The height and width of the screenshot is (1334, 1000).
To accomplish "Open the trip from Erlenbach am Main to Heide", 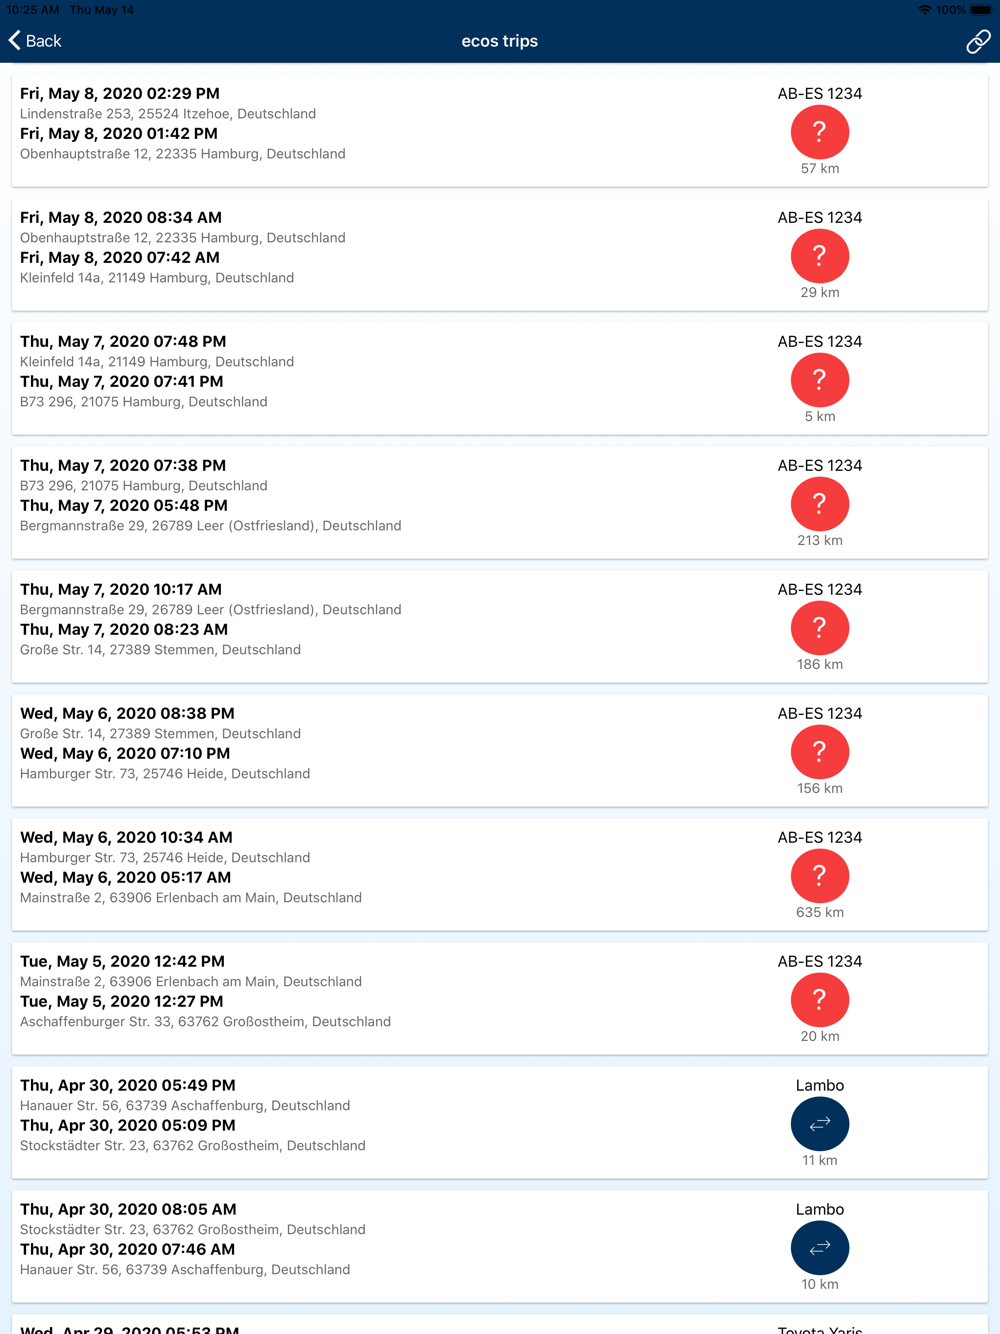I will pyautogui.click(x=500, y=874).
